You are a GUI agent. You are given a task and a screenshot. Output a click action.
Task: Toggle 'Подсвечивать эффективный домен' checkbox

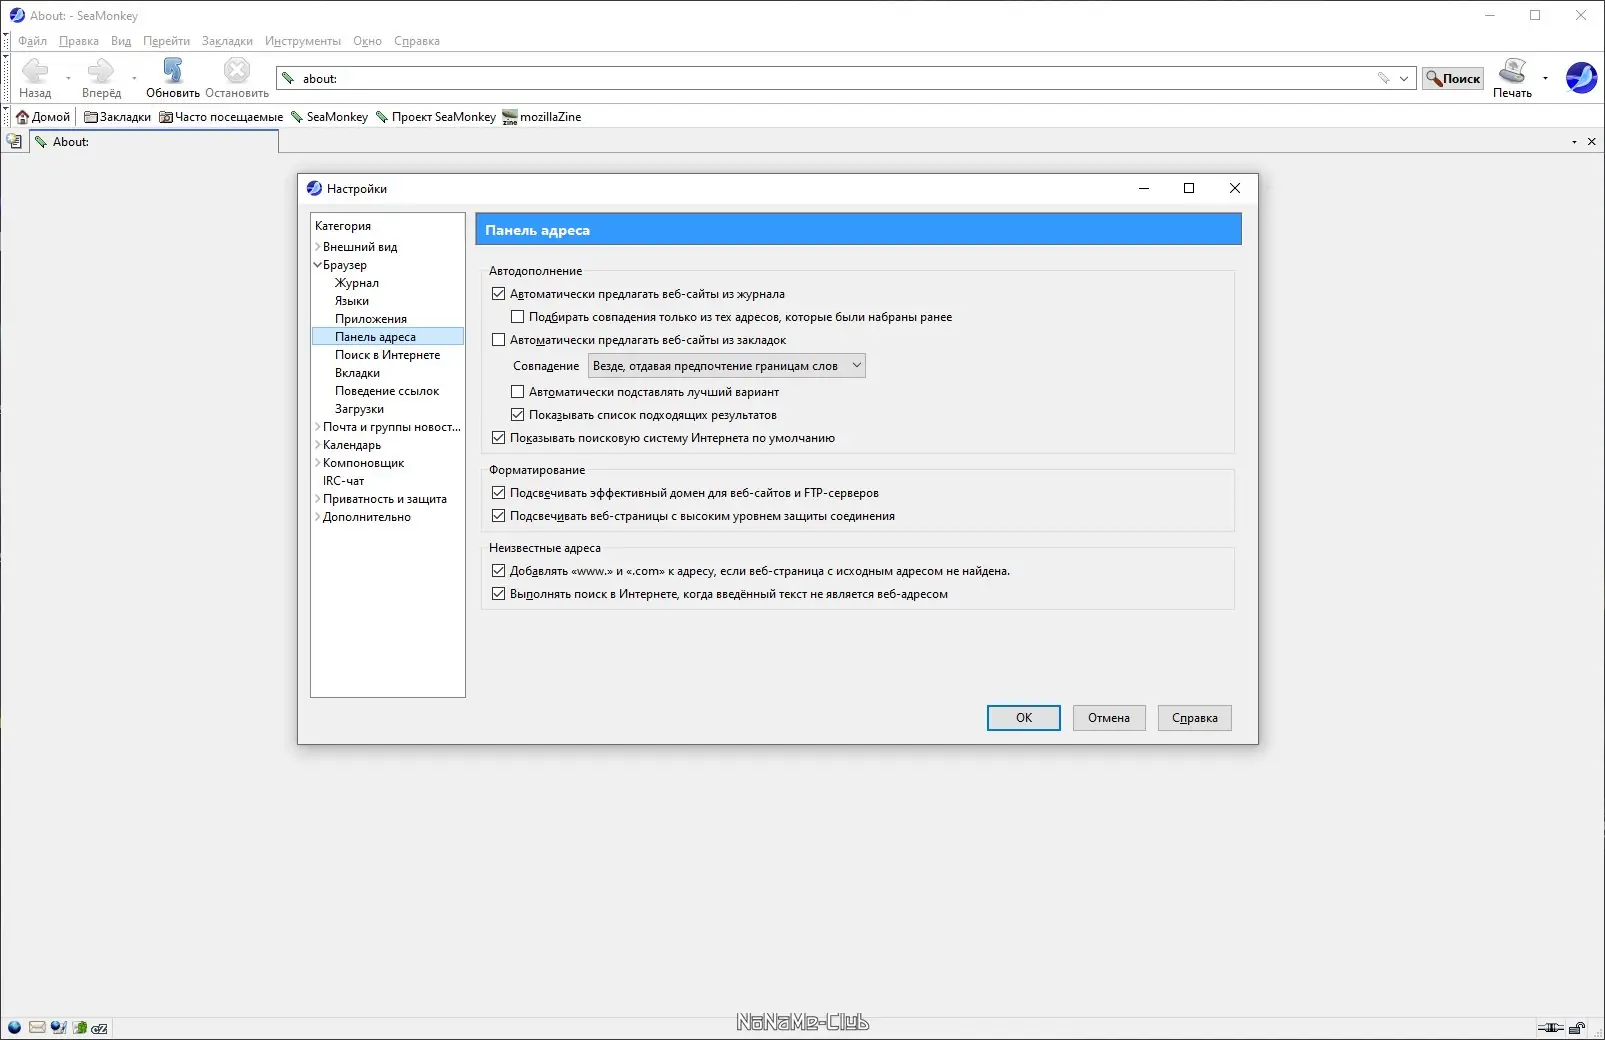tap(499, 493)
